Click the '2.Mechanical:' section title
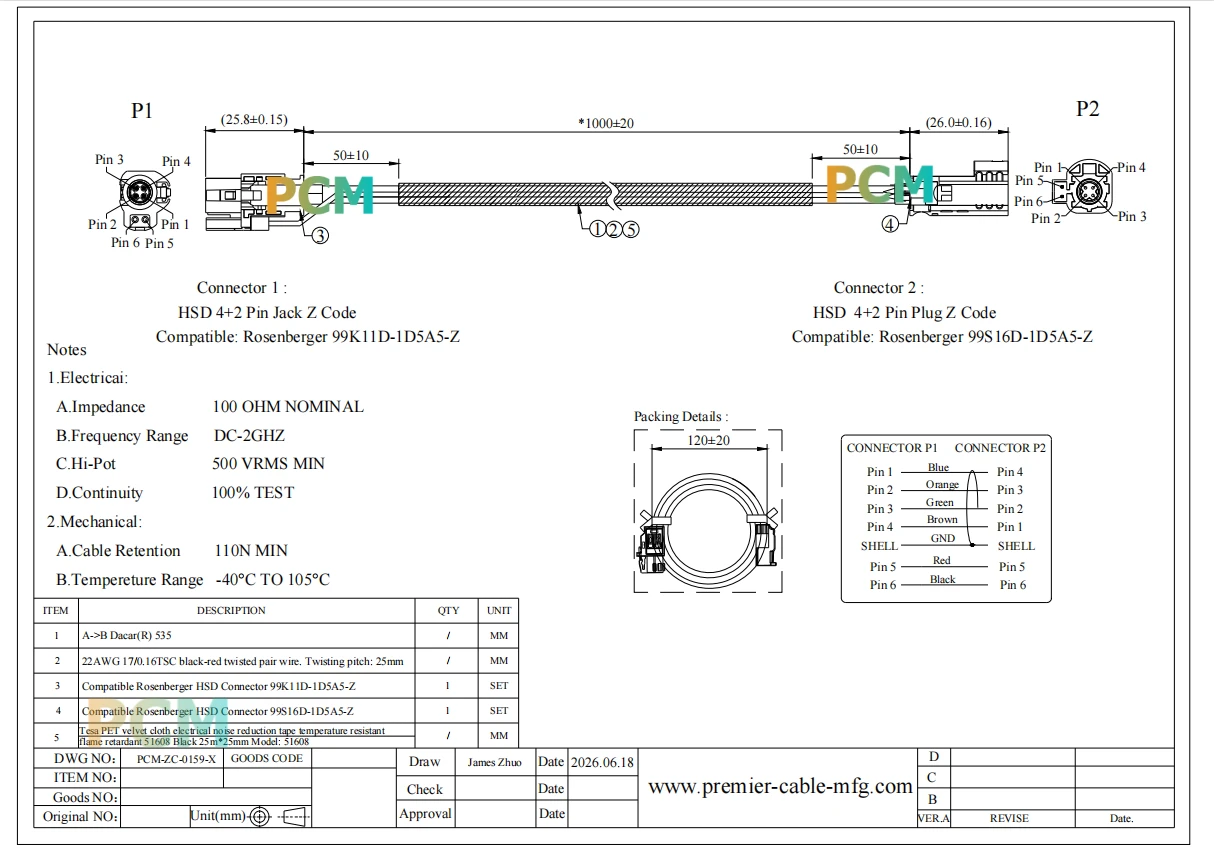Image resolution: width=1214 pixels, height=857 pixels. [95, 522]
